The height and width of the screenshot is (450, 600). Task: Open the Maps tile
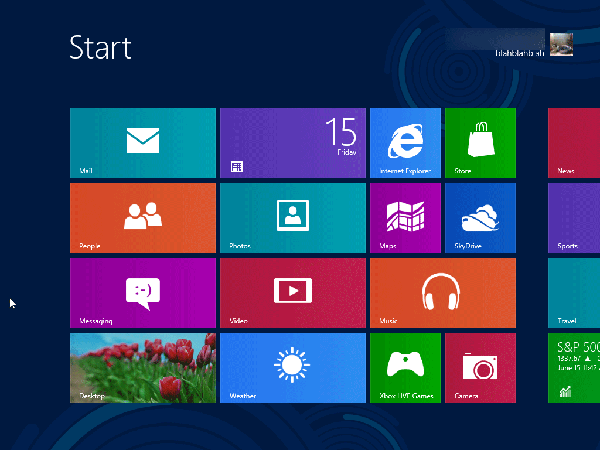405,218
